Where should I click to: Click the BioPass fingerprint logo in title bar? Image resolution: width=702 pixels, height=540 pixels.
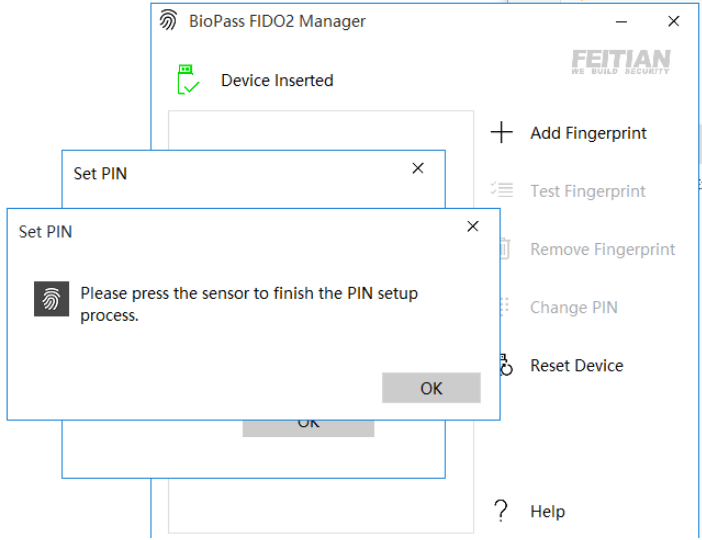click(169, 21)
